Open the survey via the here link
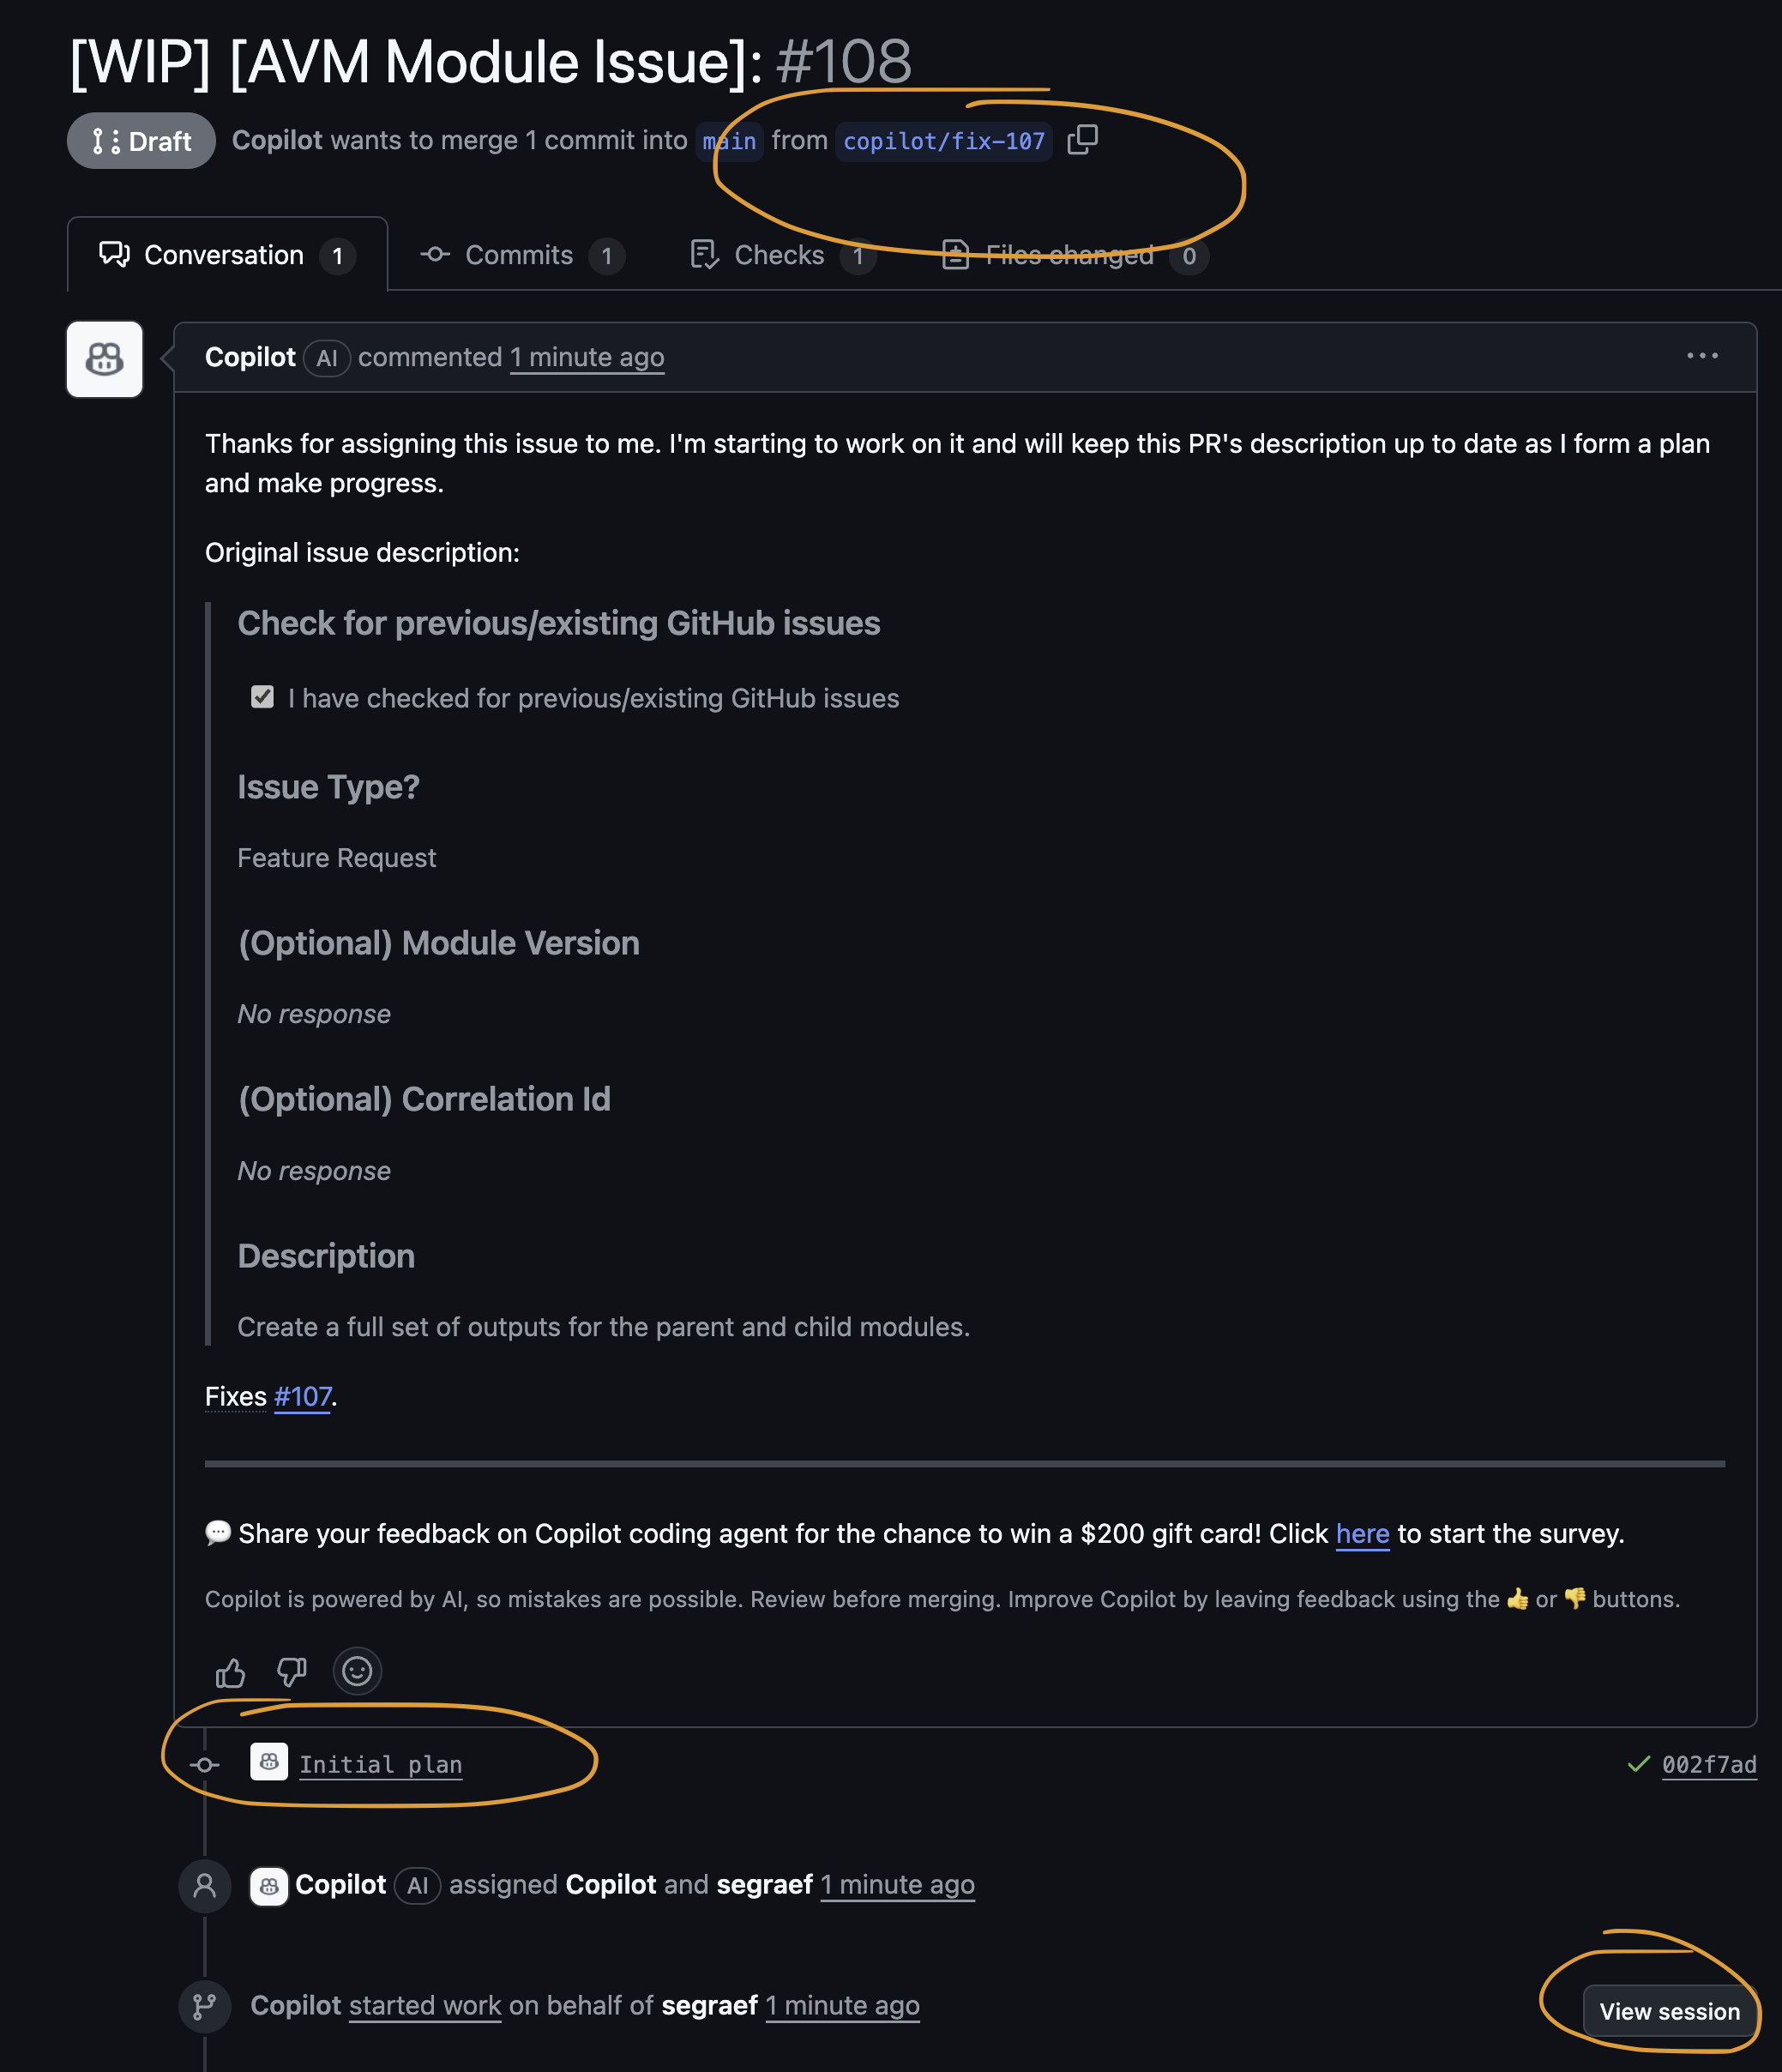The height and width of the screenshot is (2072, 1782). coord(1361,1533)
